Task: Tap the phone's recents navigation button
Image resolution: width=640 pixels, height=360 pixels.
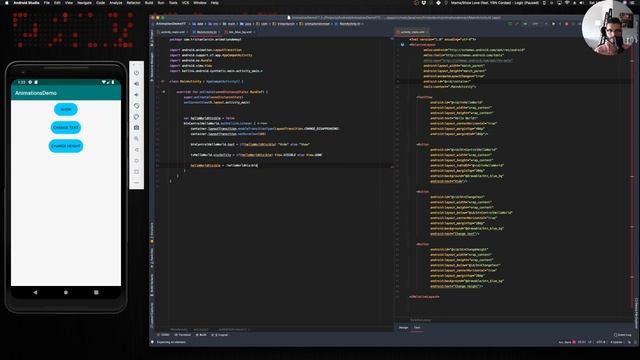Action: (96, 292)
